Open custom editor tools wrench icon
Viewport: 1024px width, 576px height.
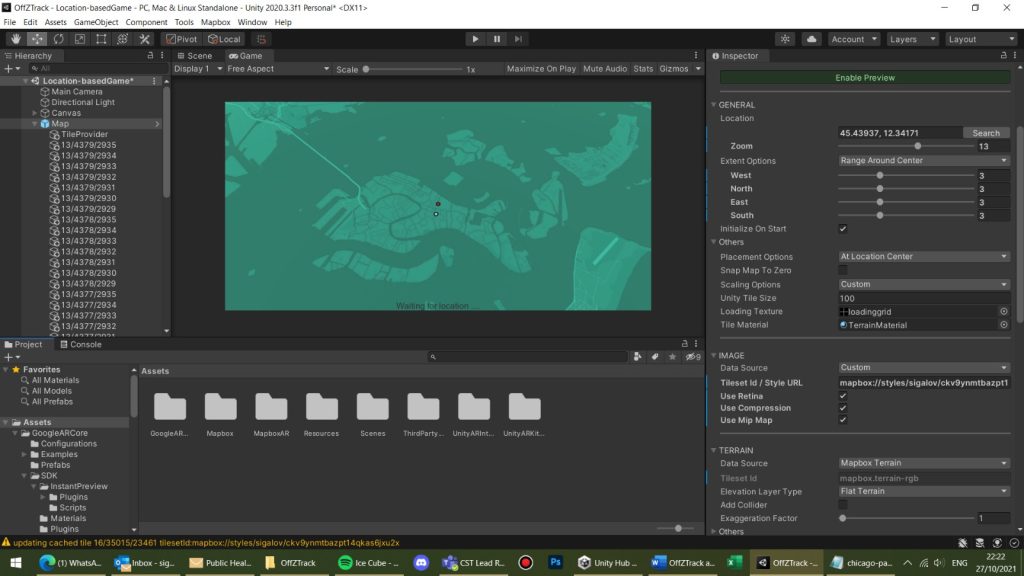[x=144, y=39]
